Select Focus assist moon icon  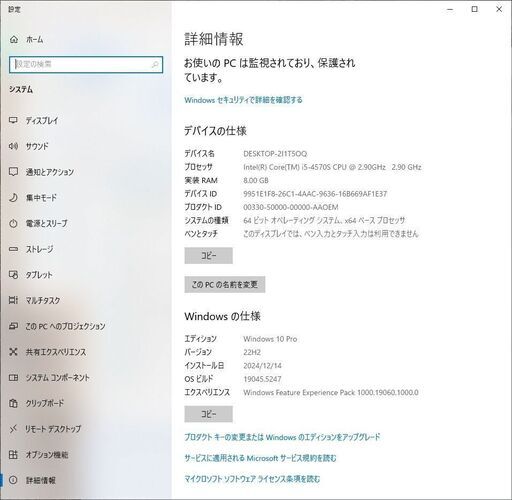[13, 197]
